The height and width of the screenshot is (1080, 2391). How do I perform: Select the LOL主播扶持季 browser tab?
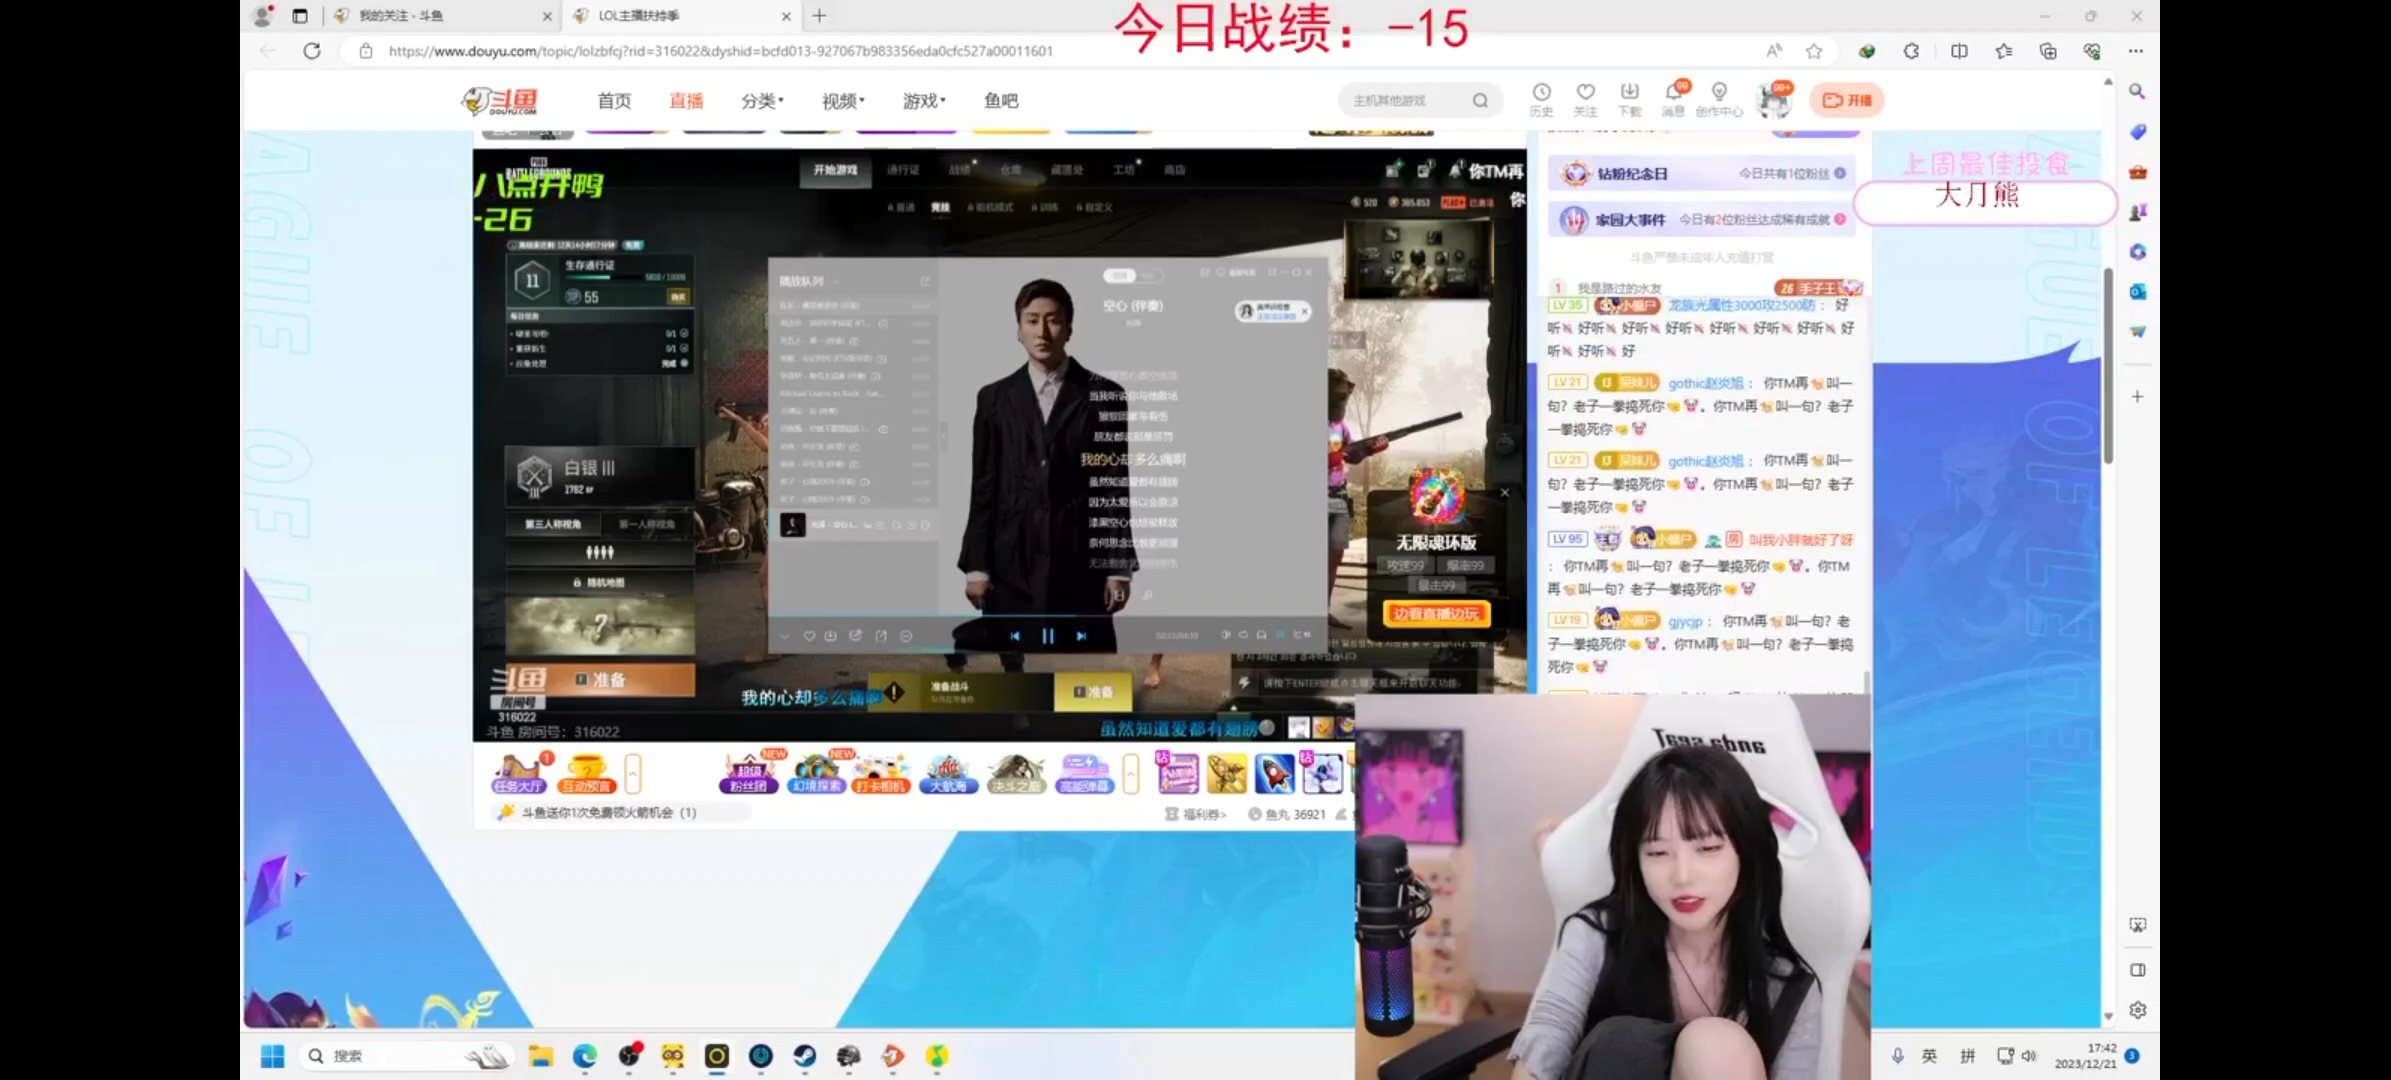[x=680, y=16]
